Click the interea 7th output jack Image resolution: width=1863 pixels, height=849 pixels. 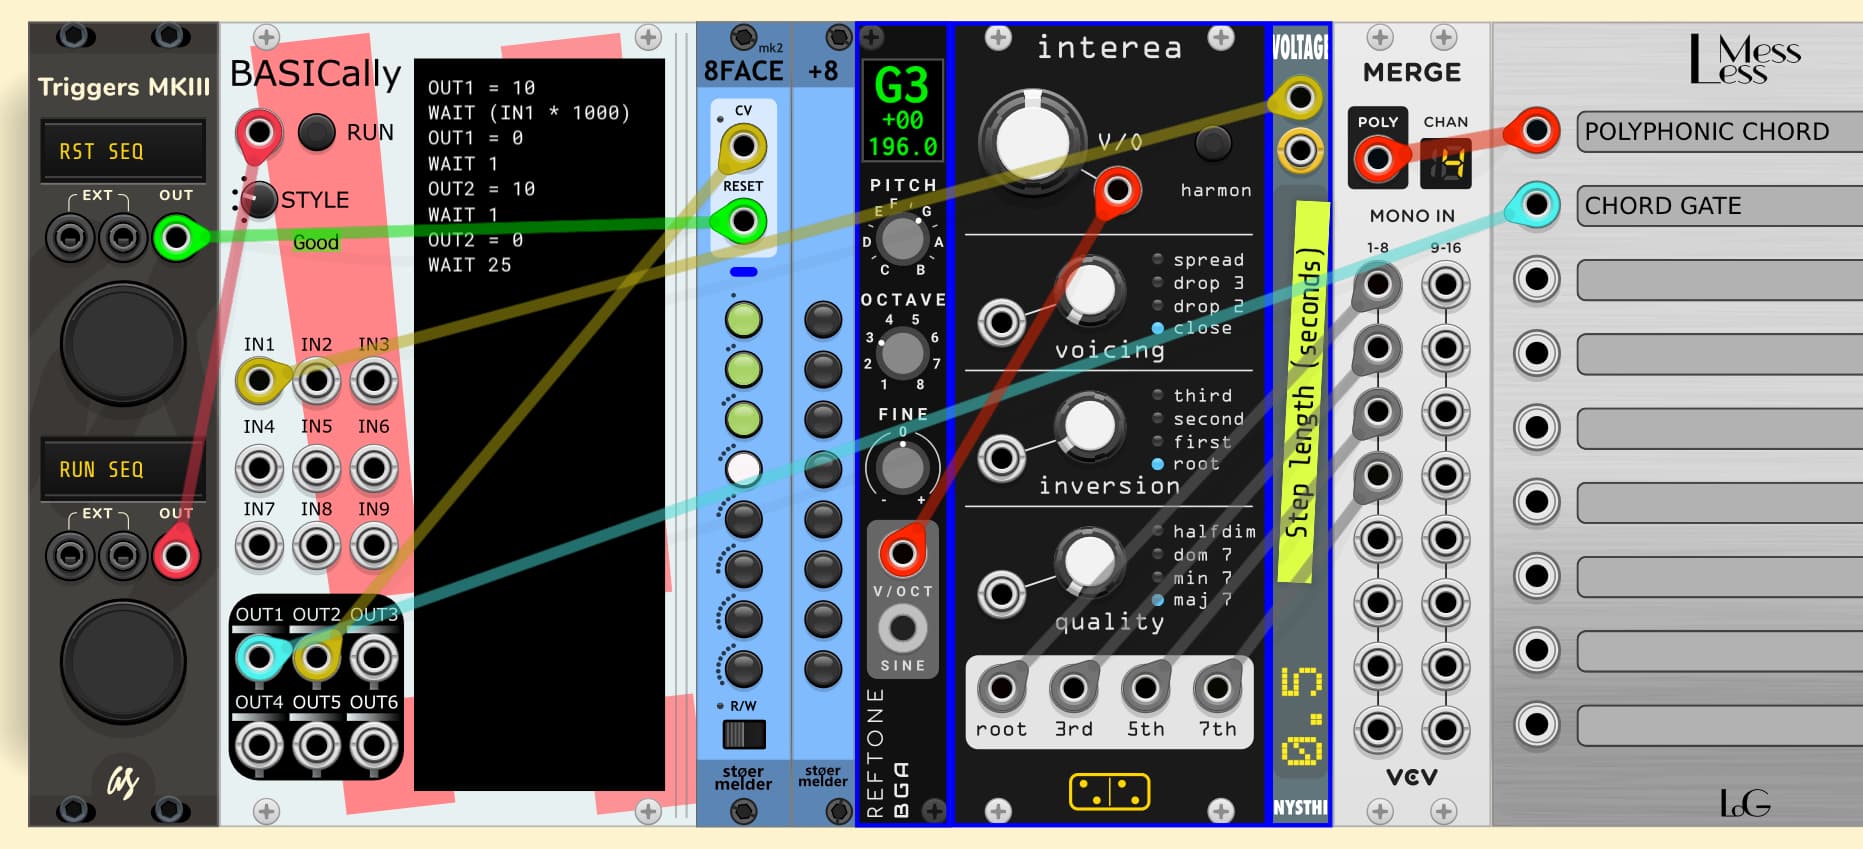(1217, 688)
